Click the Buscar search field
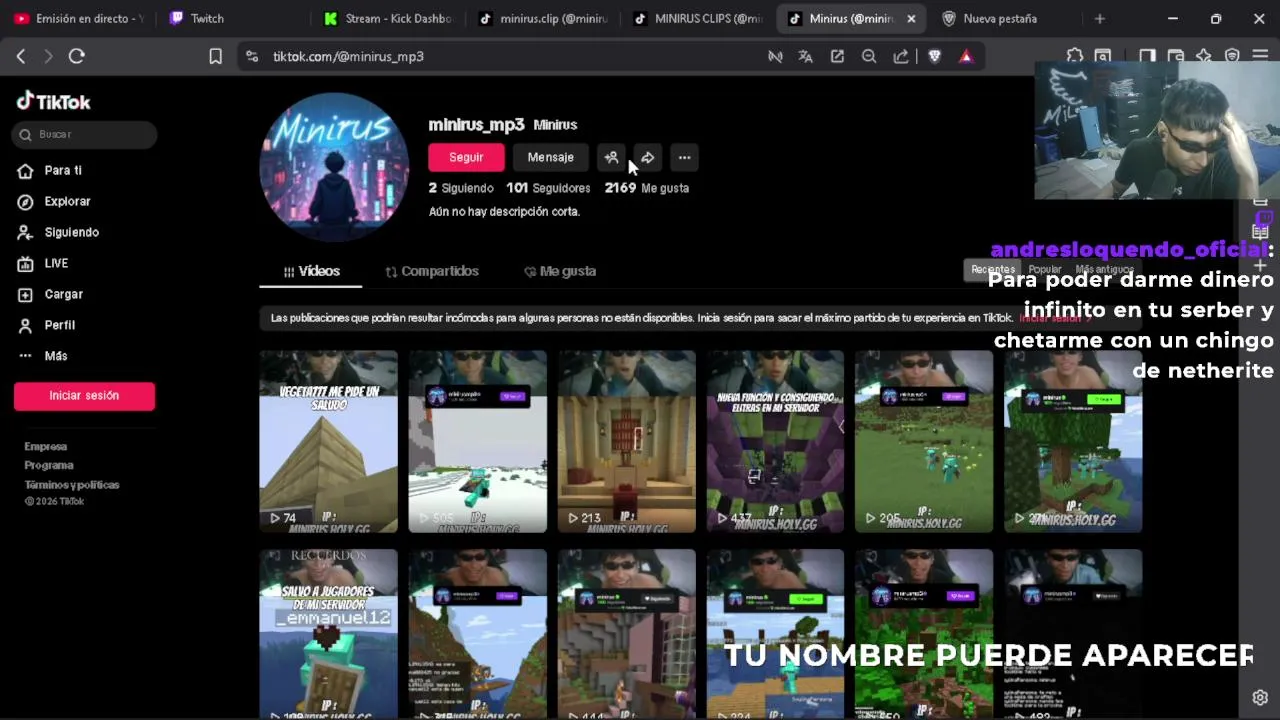The width and height of the screenshot is (1280, 720). 85,134
